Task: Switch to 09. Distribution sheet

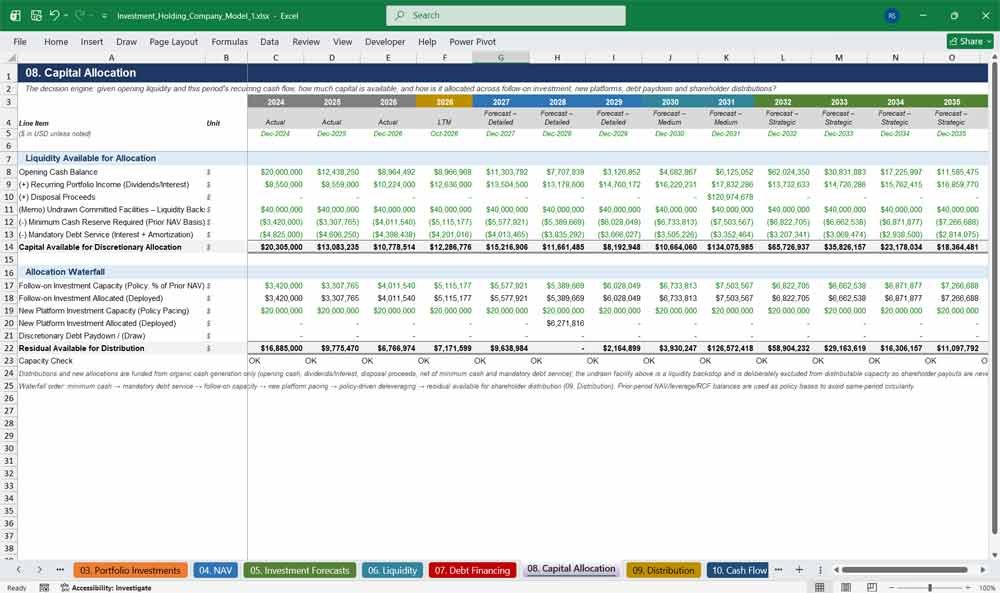Action: (663, 570)
